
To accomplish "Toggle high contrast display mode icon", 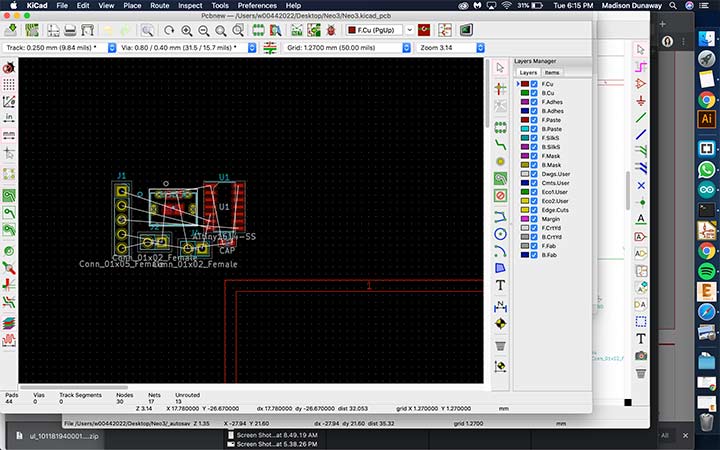I will click(9, 303).
